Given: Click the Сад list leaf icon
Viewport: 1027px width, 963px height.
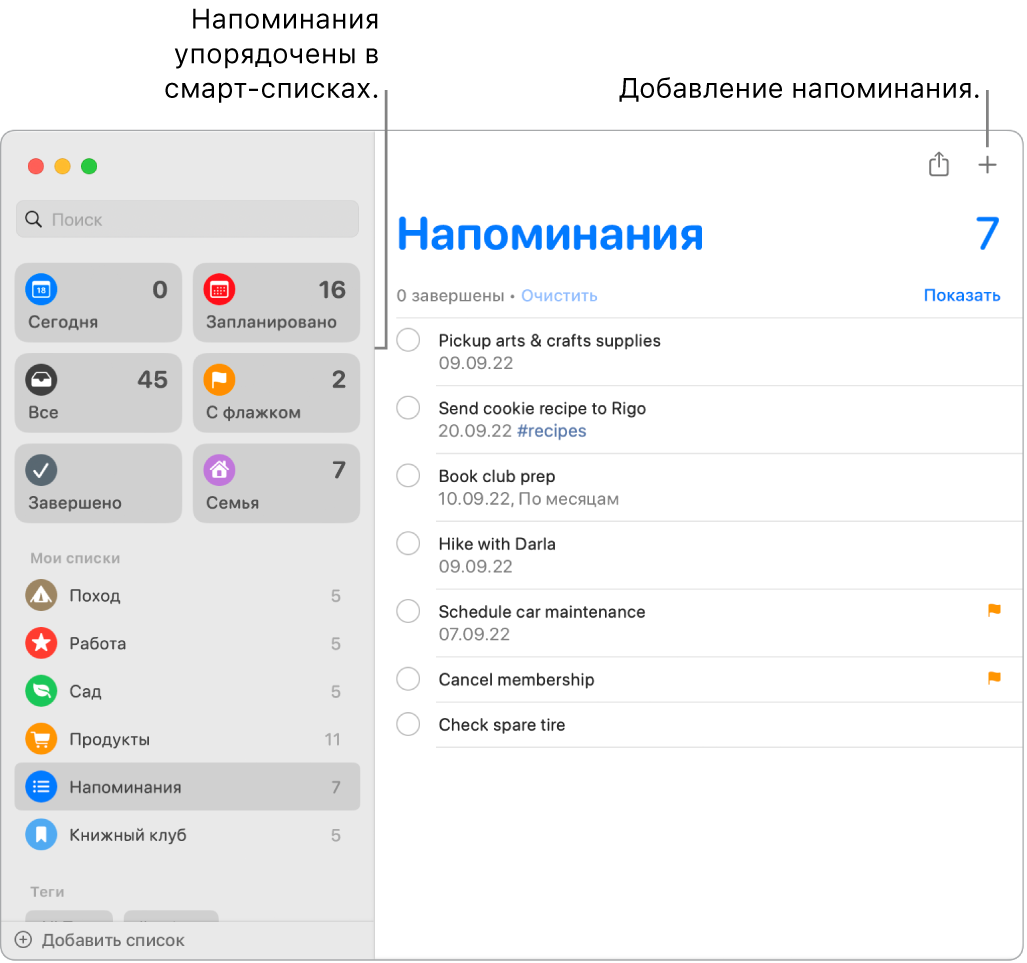Looking at the screenshot, I should 41,690.
